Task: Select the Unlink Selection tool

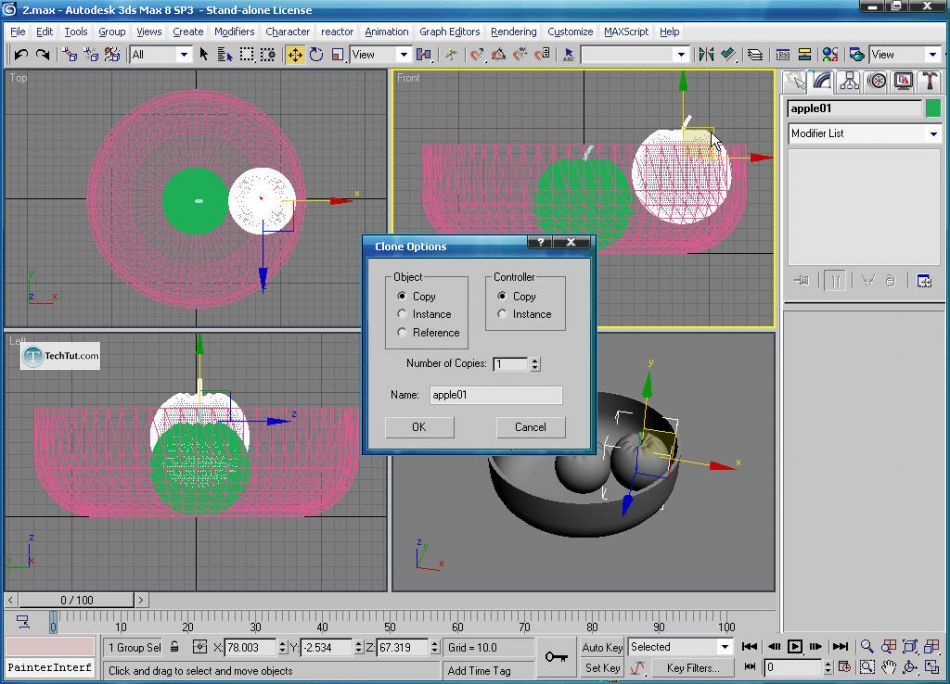Action: click(x=91, y=55)
